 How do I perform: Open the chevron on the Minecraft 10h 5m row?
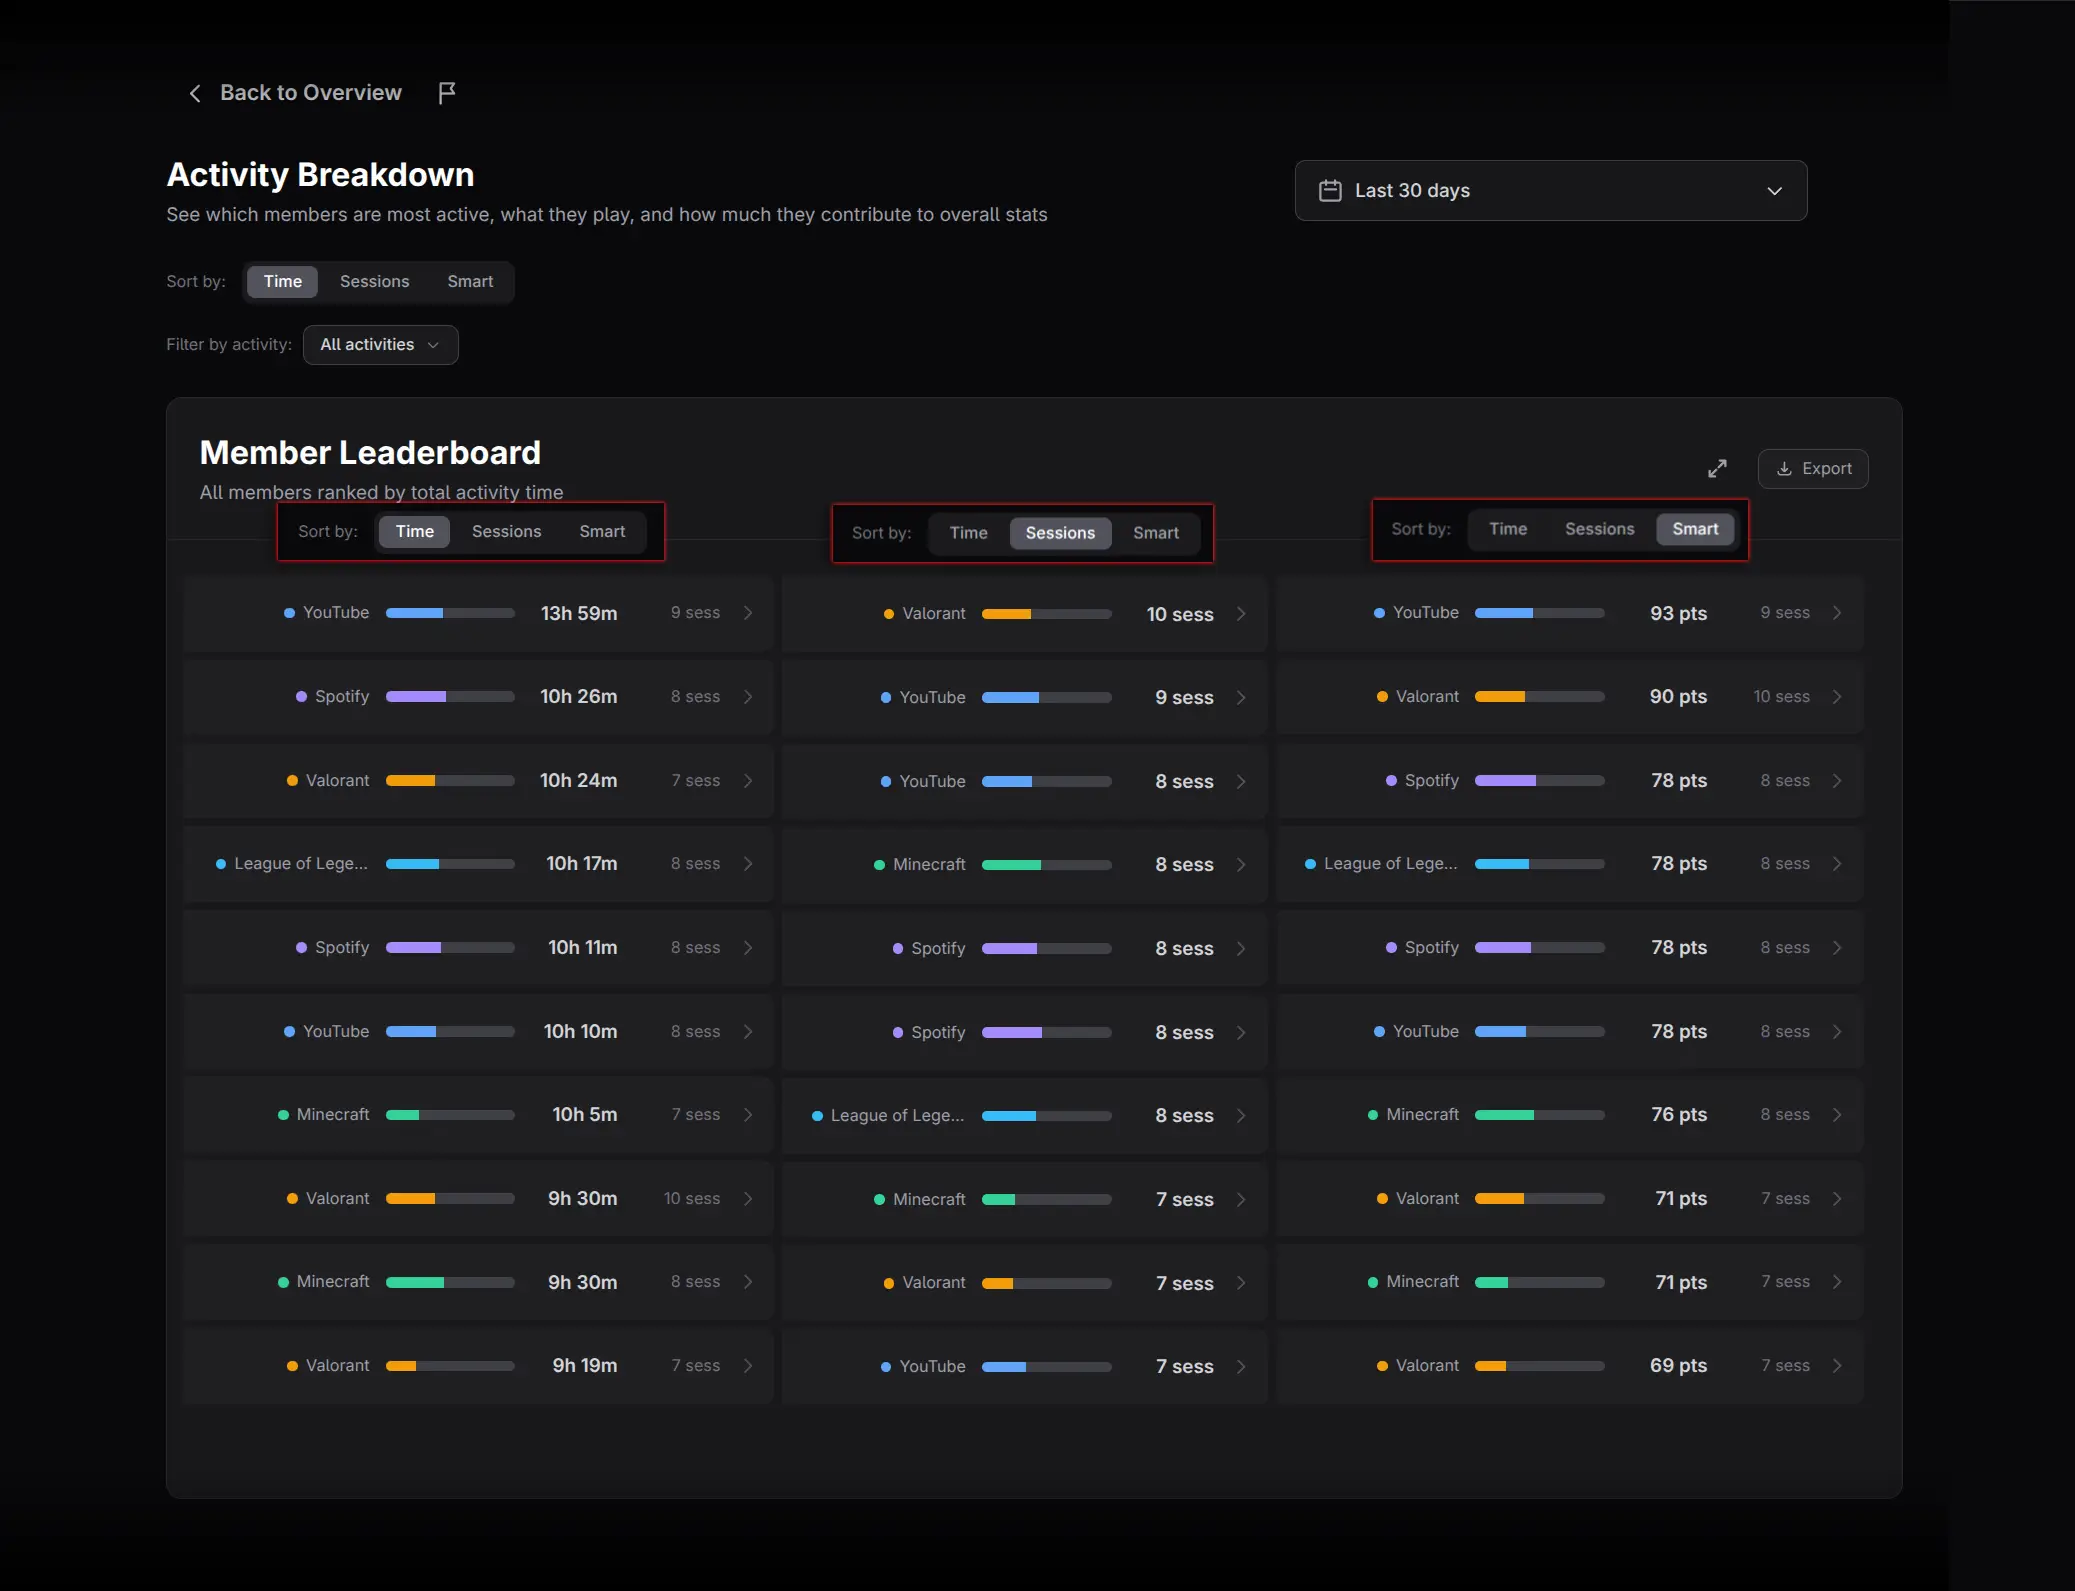point(748,1115)
